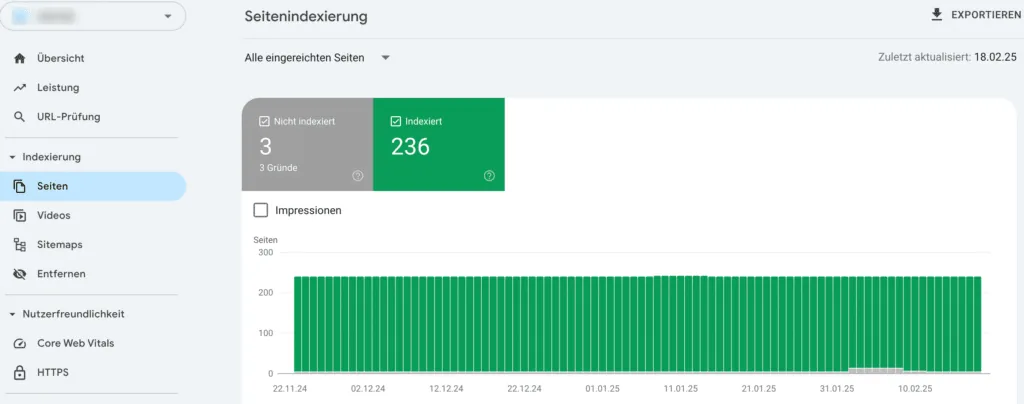Image resolution: width=1024 pixels, height=404 pixels.
Task: Click the EXPORTIEREN button
Action: pos(976,14)
